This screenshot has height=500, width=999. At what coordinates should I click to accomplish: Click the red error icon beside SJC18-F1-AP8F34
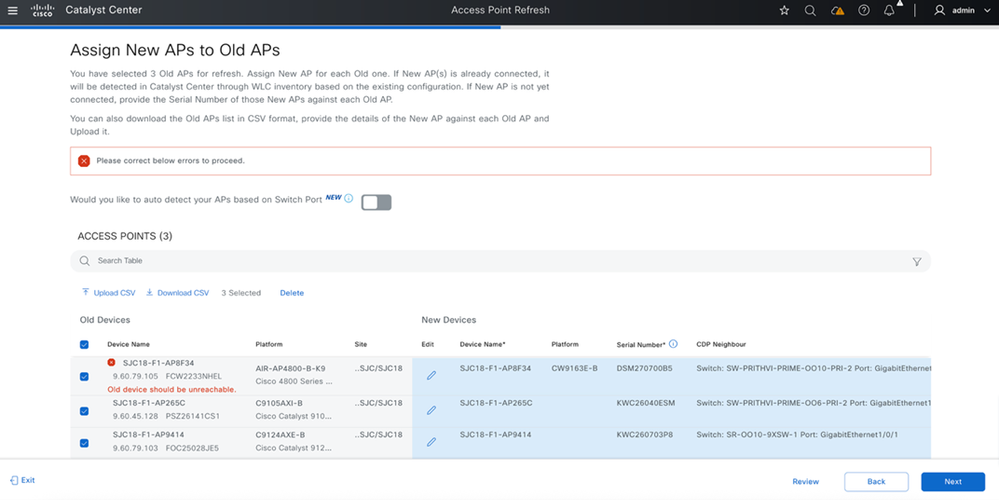pyautogui.click(x=111, y=362)
